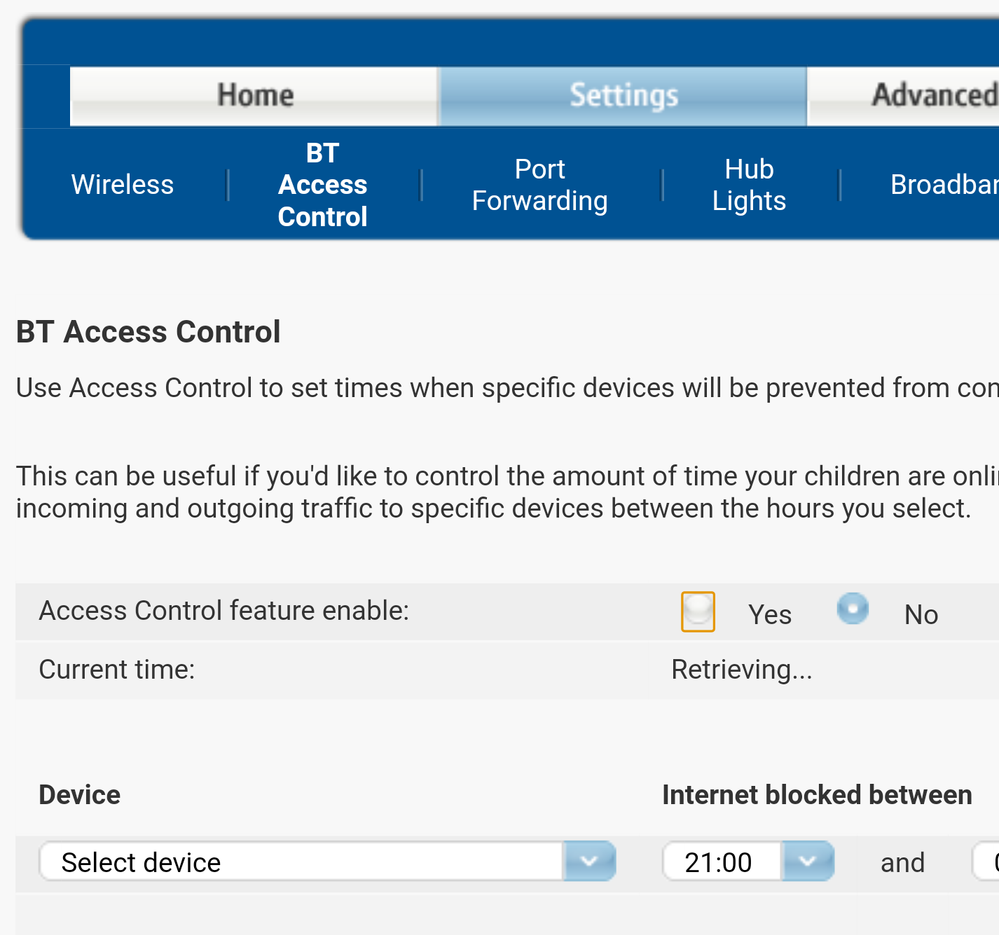Select the No radio button

(852, 608)
